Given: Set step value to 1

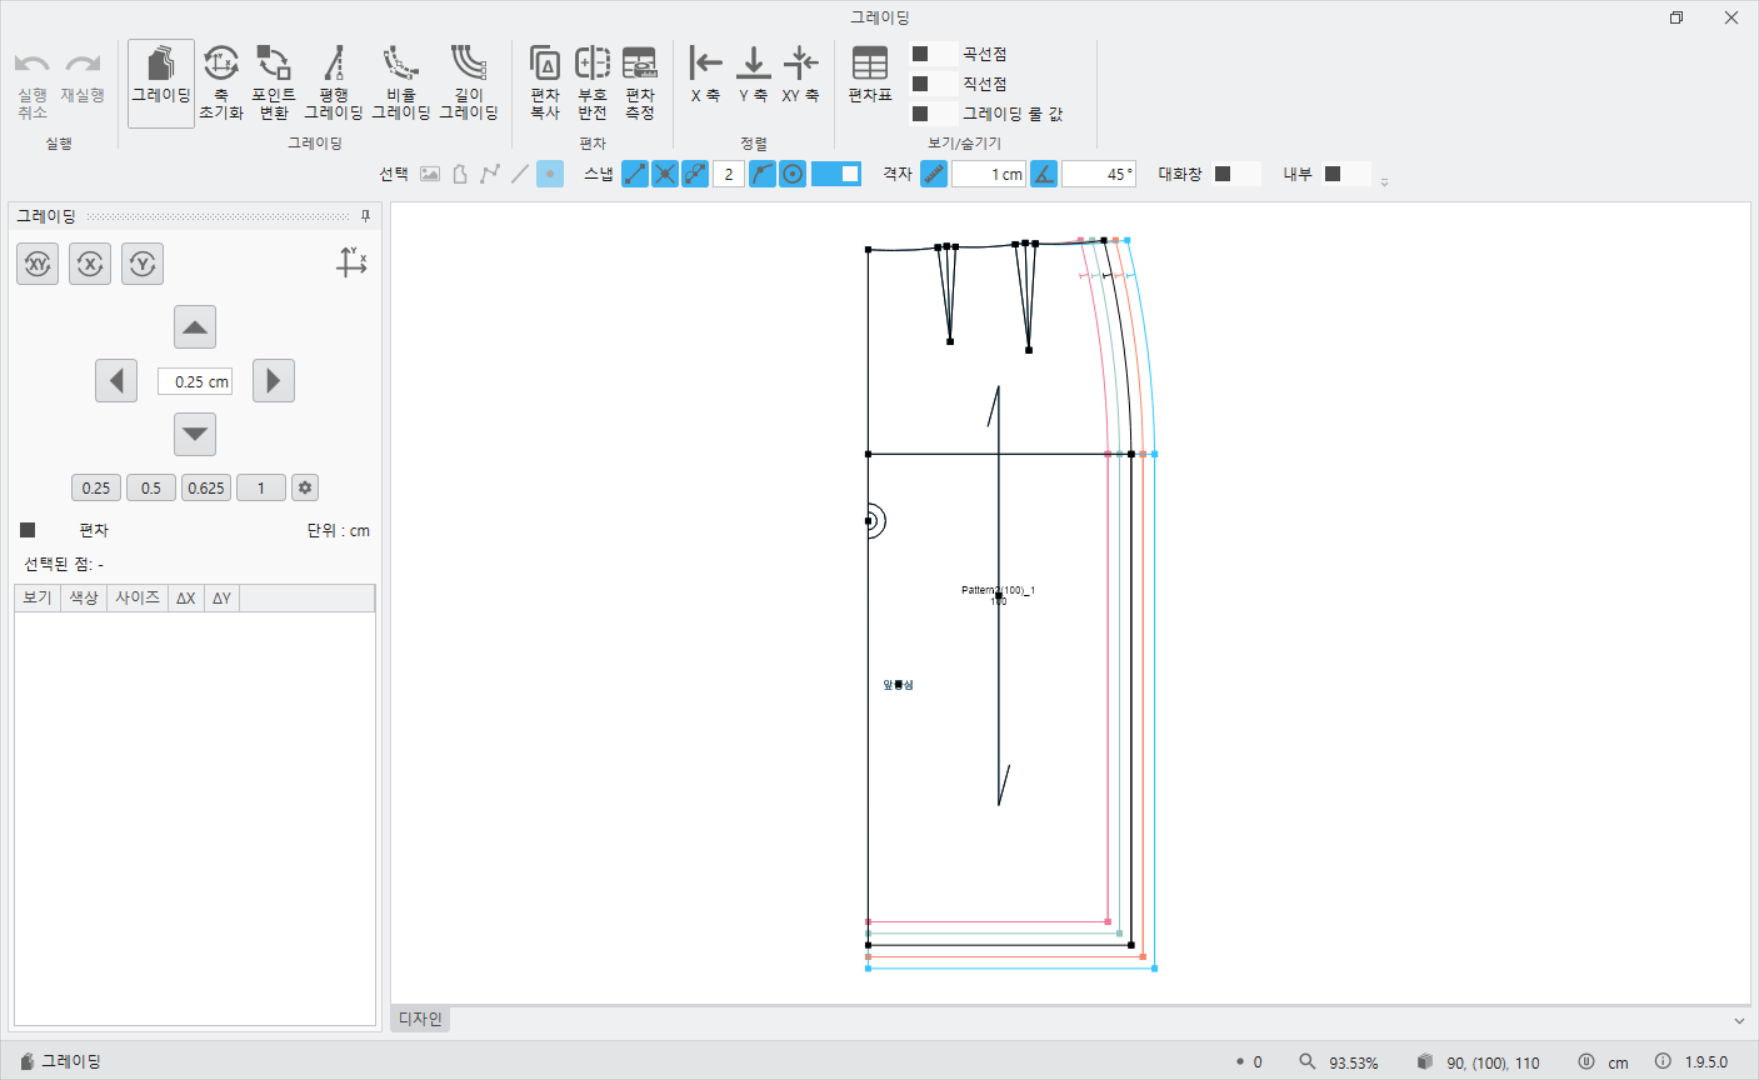Looking at the screenshot, I should (261, 488).
